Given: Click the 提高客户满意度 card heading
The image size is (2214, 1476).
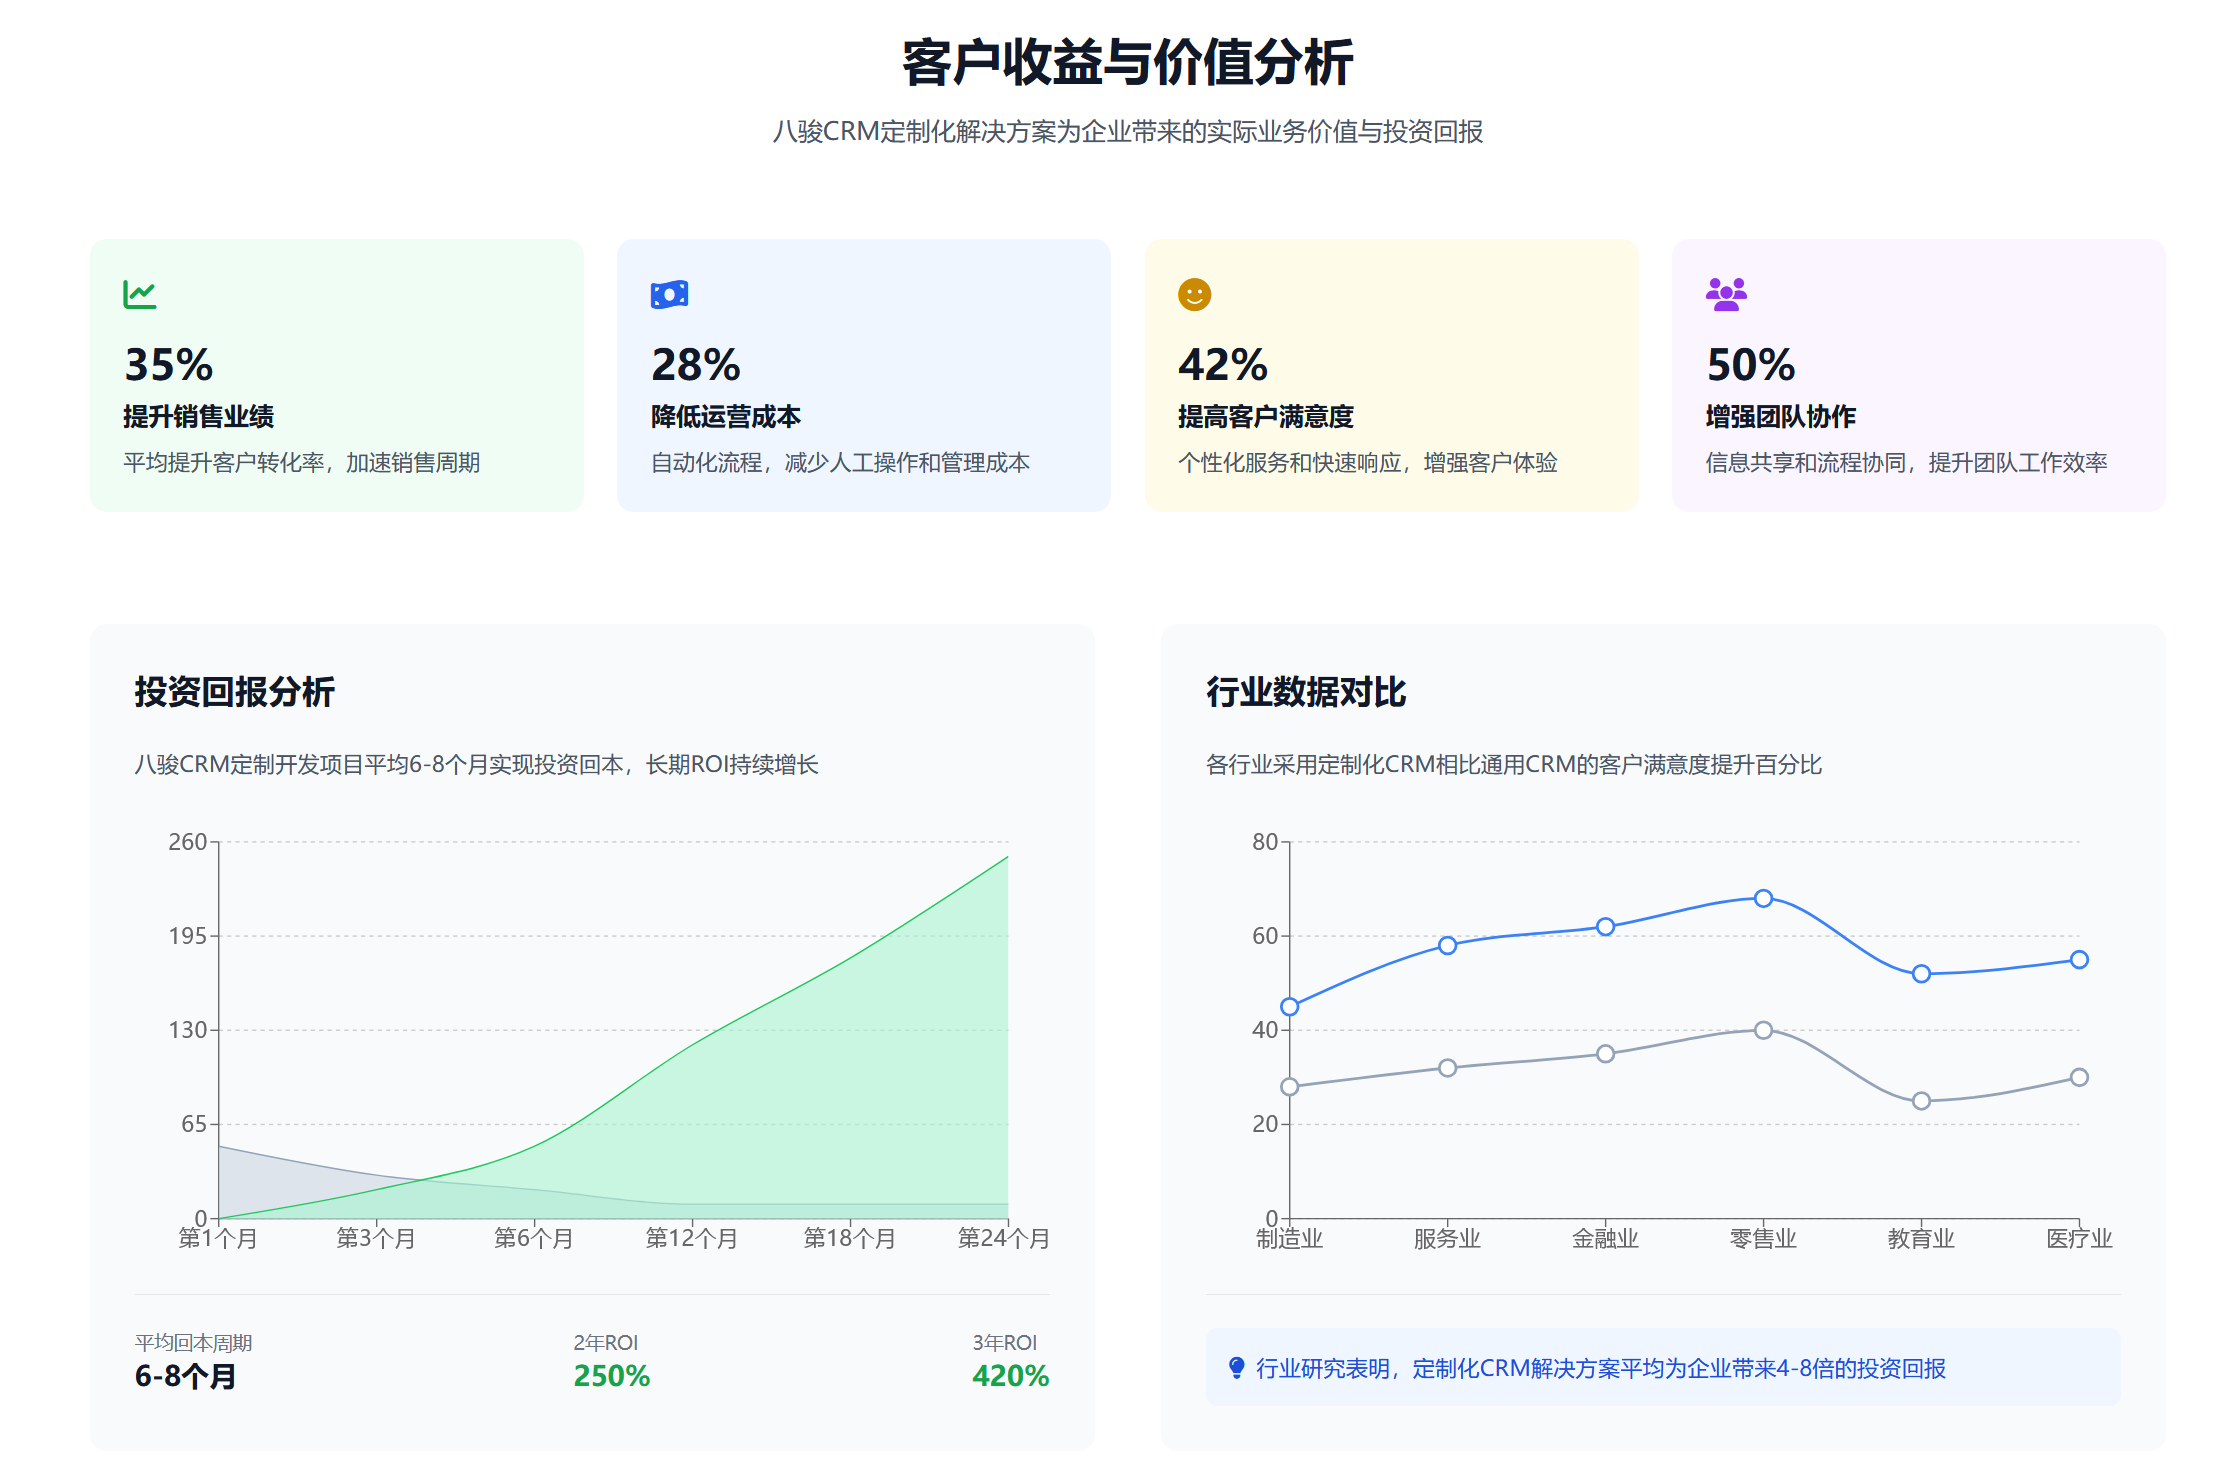Looking at the screenshot, I should (x=1265, y=416).
